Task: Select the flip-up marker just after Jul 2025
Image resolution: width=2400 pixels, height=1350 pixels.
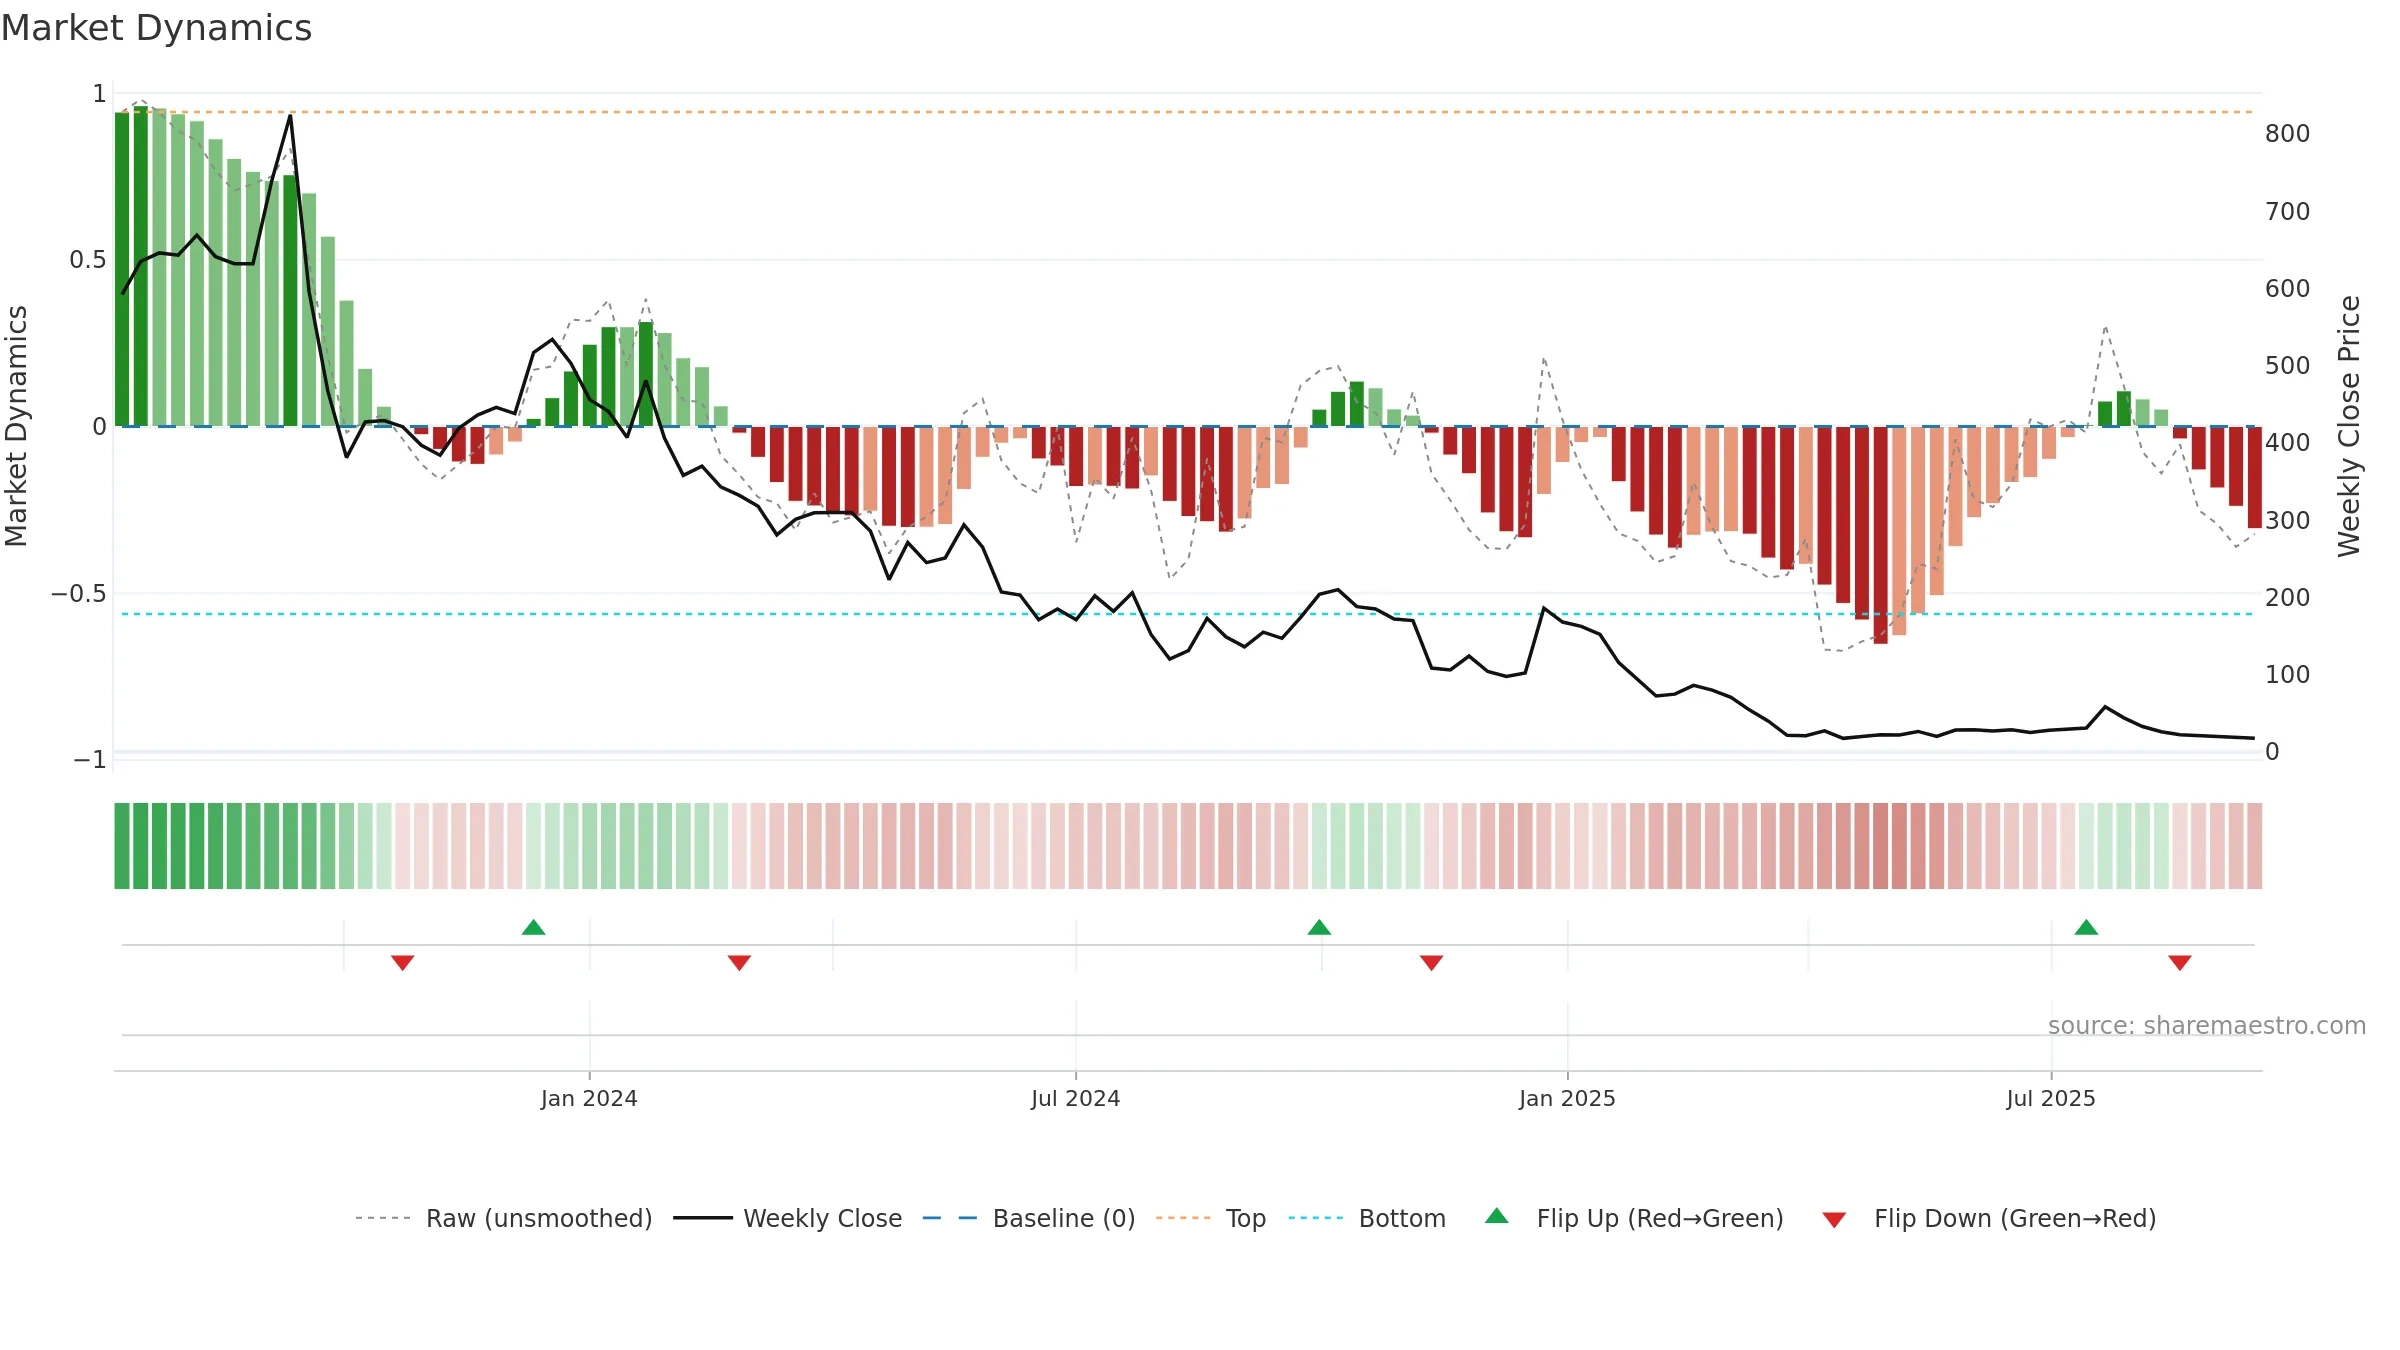Action: point(2086,927)
